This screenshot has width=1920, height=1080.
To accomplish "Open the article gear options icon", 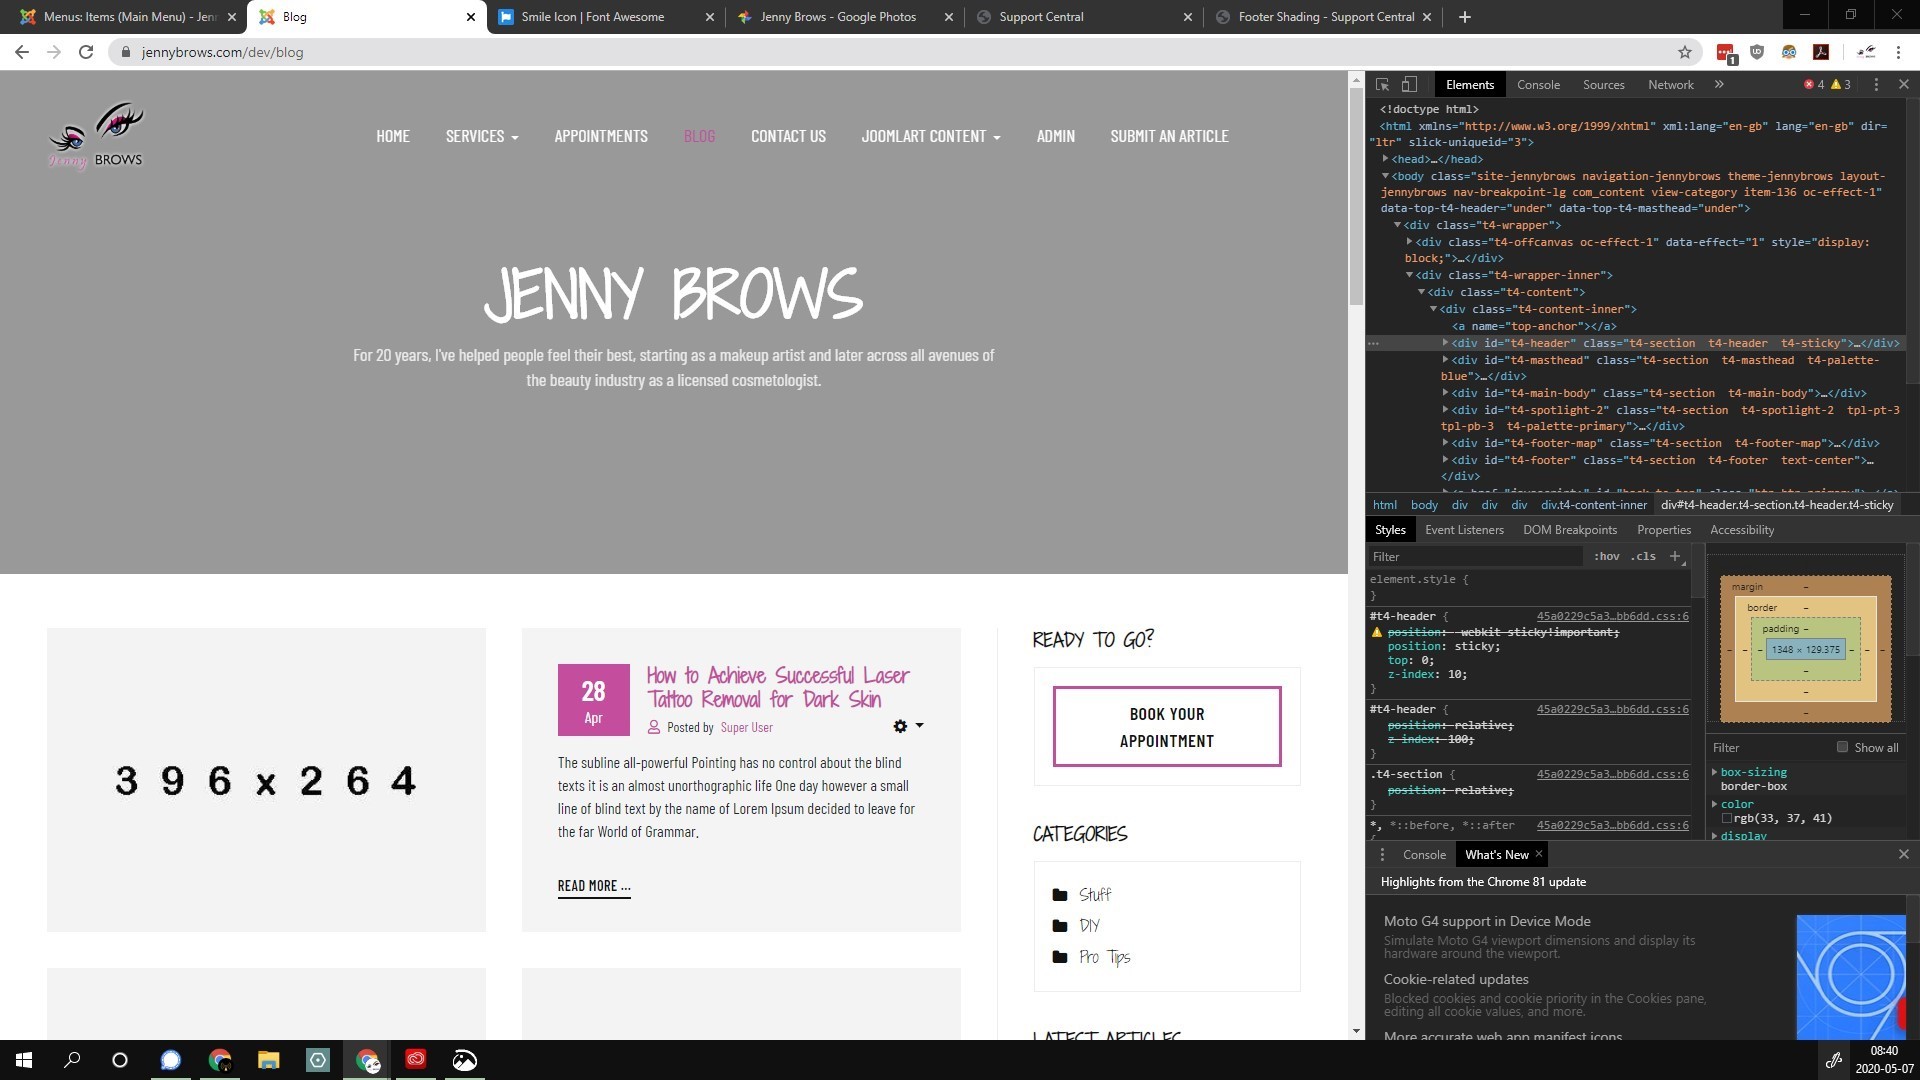I will click(900, 727).
